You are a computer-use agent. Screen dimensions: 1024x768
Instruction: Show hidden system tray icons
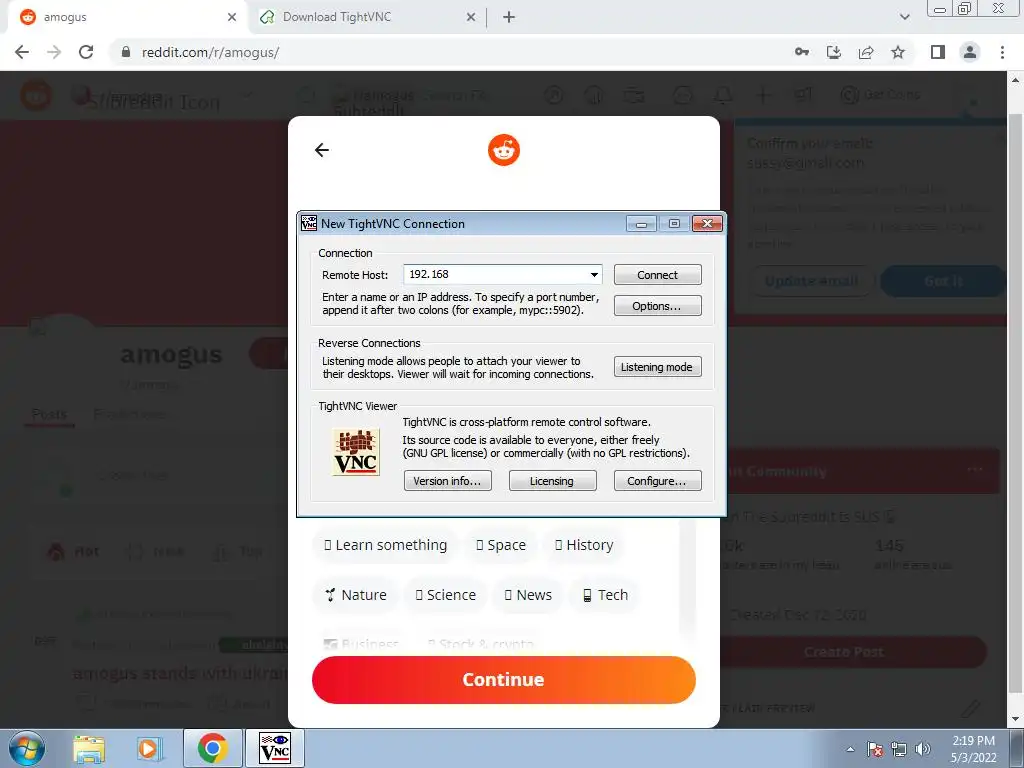pos(850,749)
